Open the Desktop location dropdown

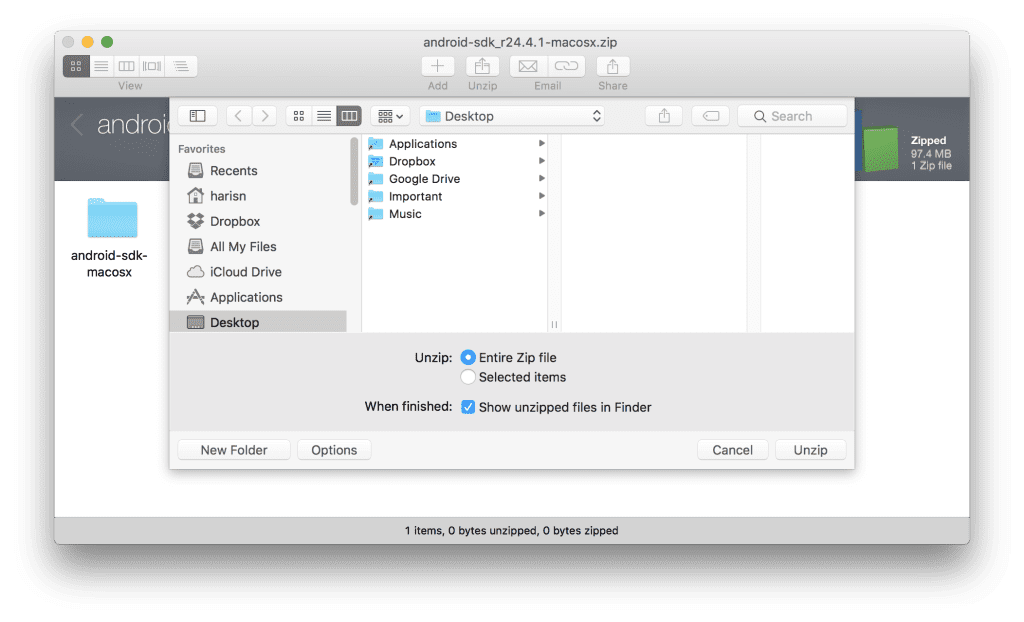tap(512, 115)
